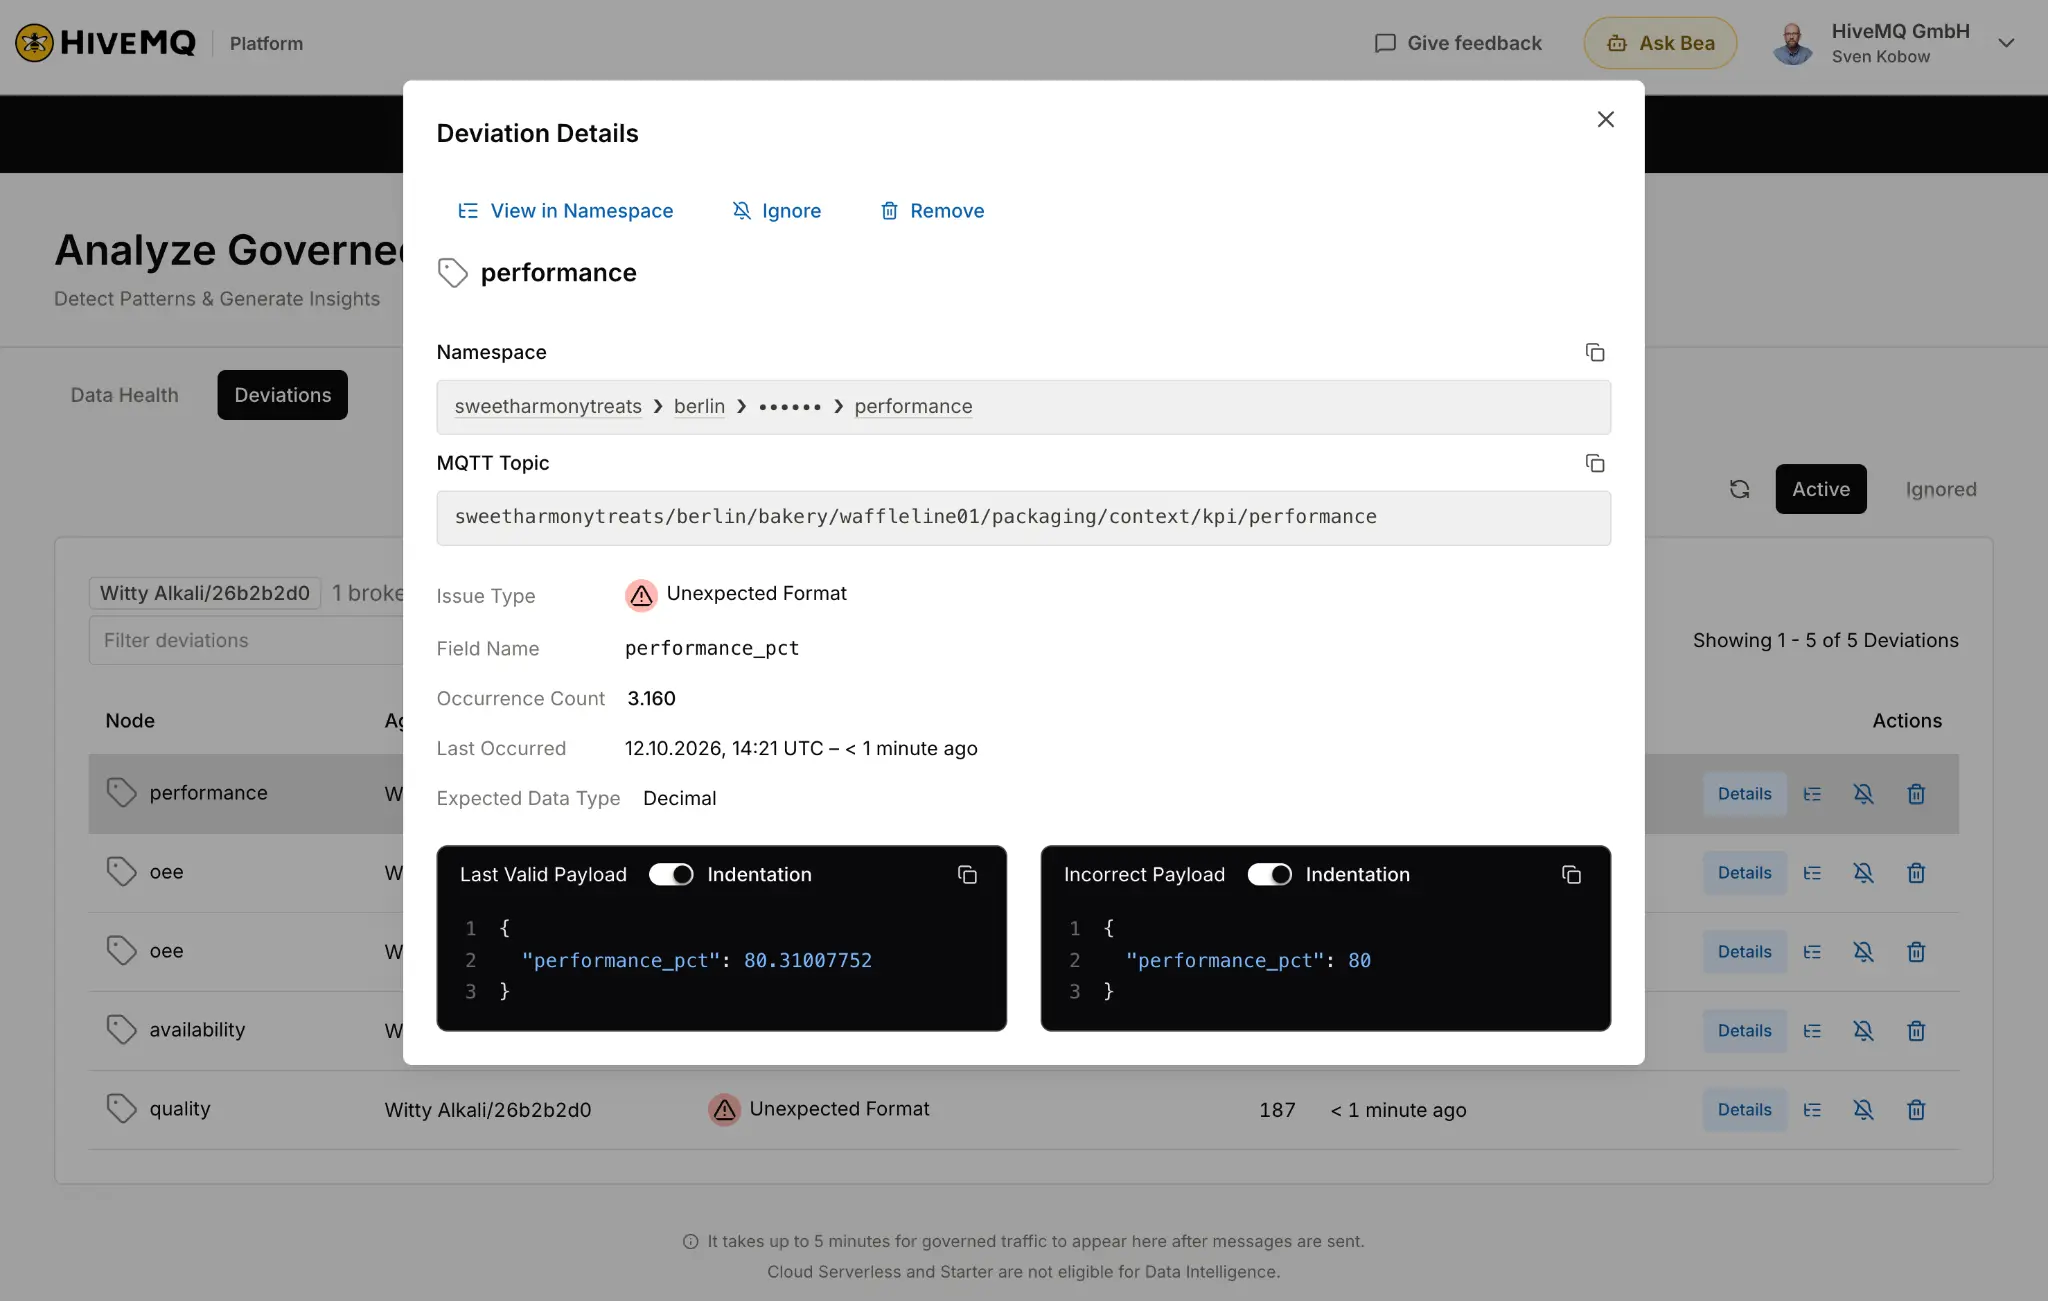
Task: Switch to the Data Health tab
Action: click(124, 395)
